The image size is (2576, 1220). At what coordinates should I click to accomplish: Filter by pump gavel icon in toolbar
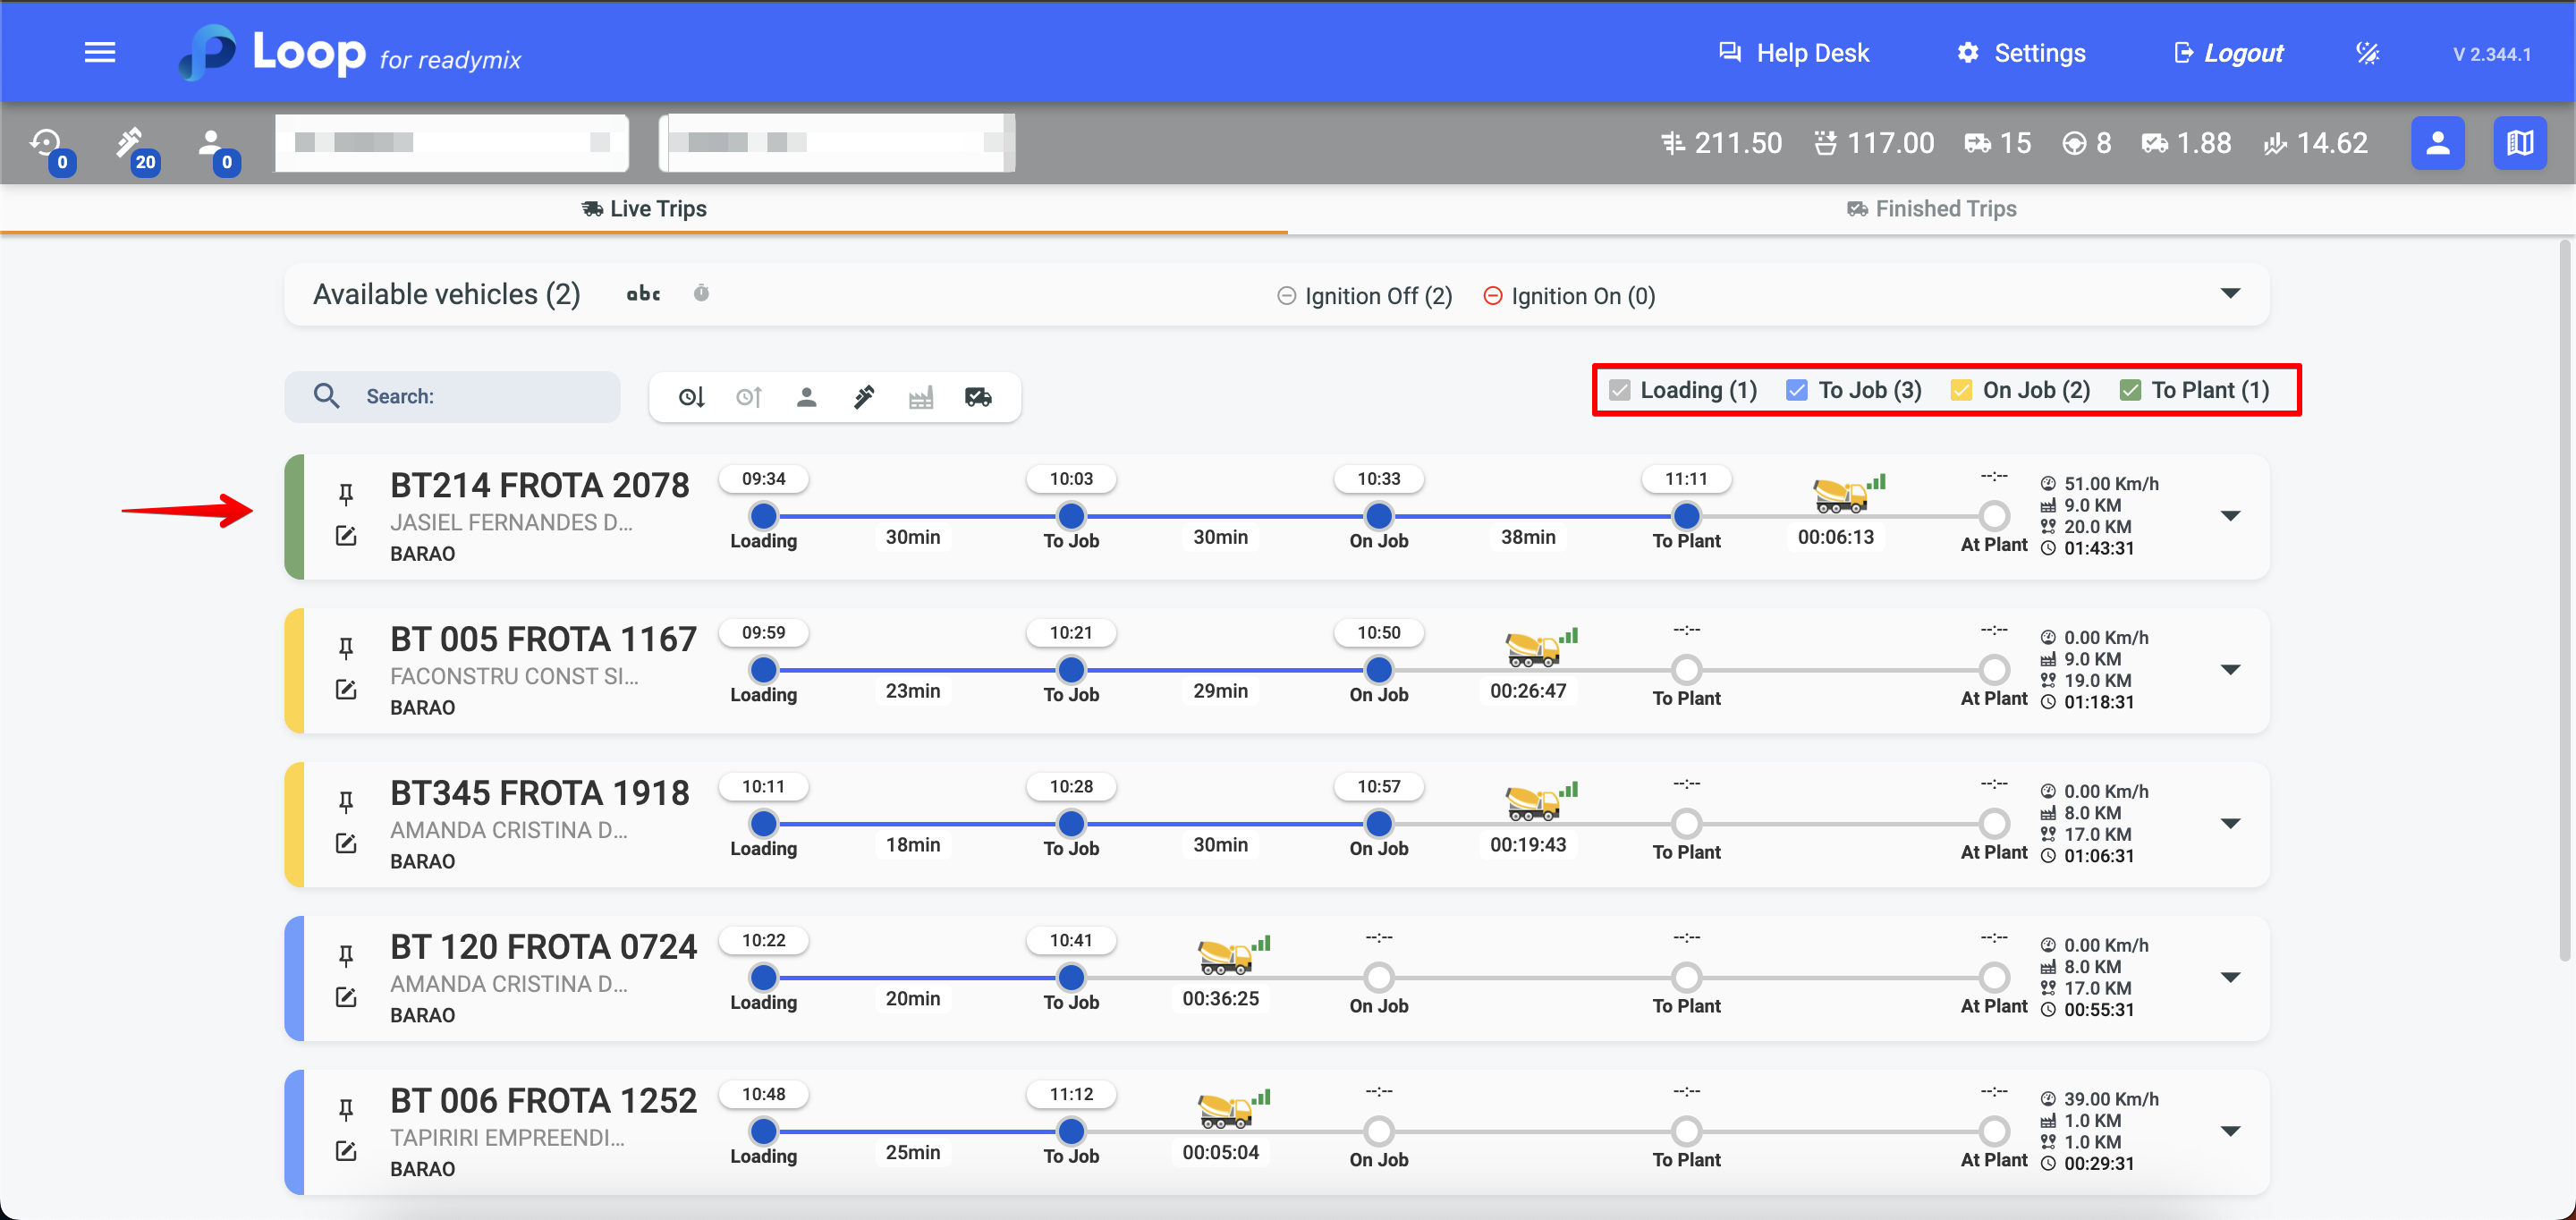tap(864, 398)
